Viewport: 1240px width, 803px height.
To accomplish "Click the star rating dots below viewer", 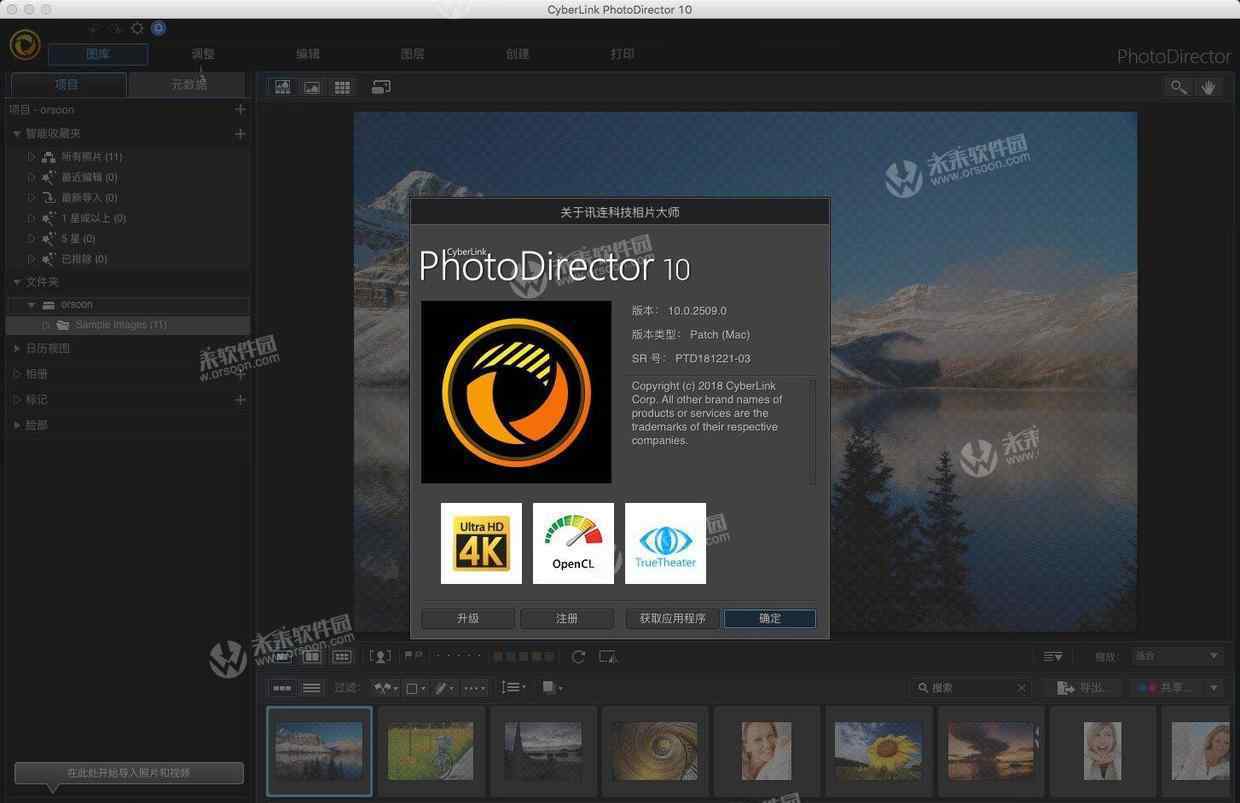I will coord(459,656).
